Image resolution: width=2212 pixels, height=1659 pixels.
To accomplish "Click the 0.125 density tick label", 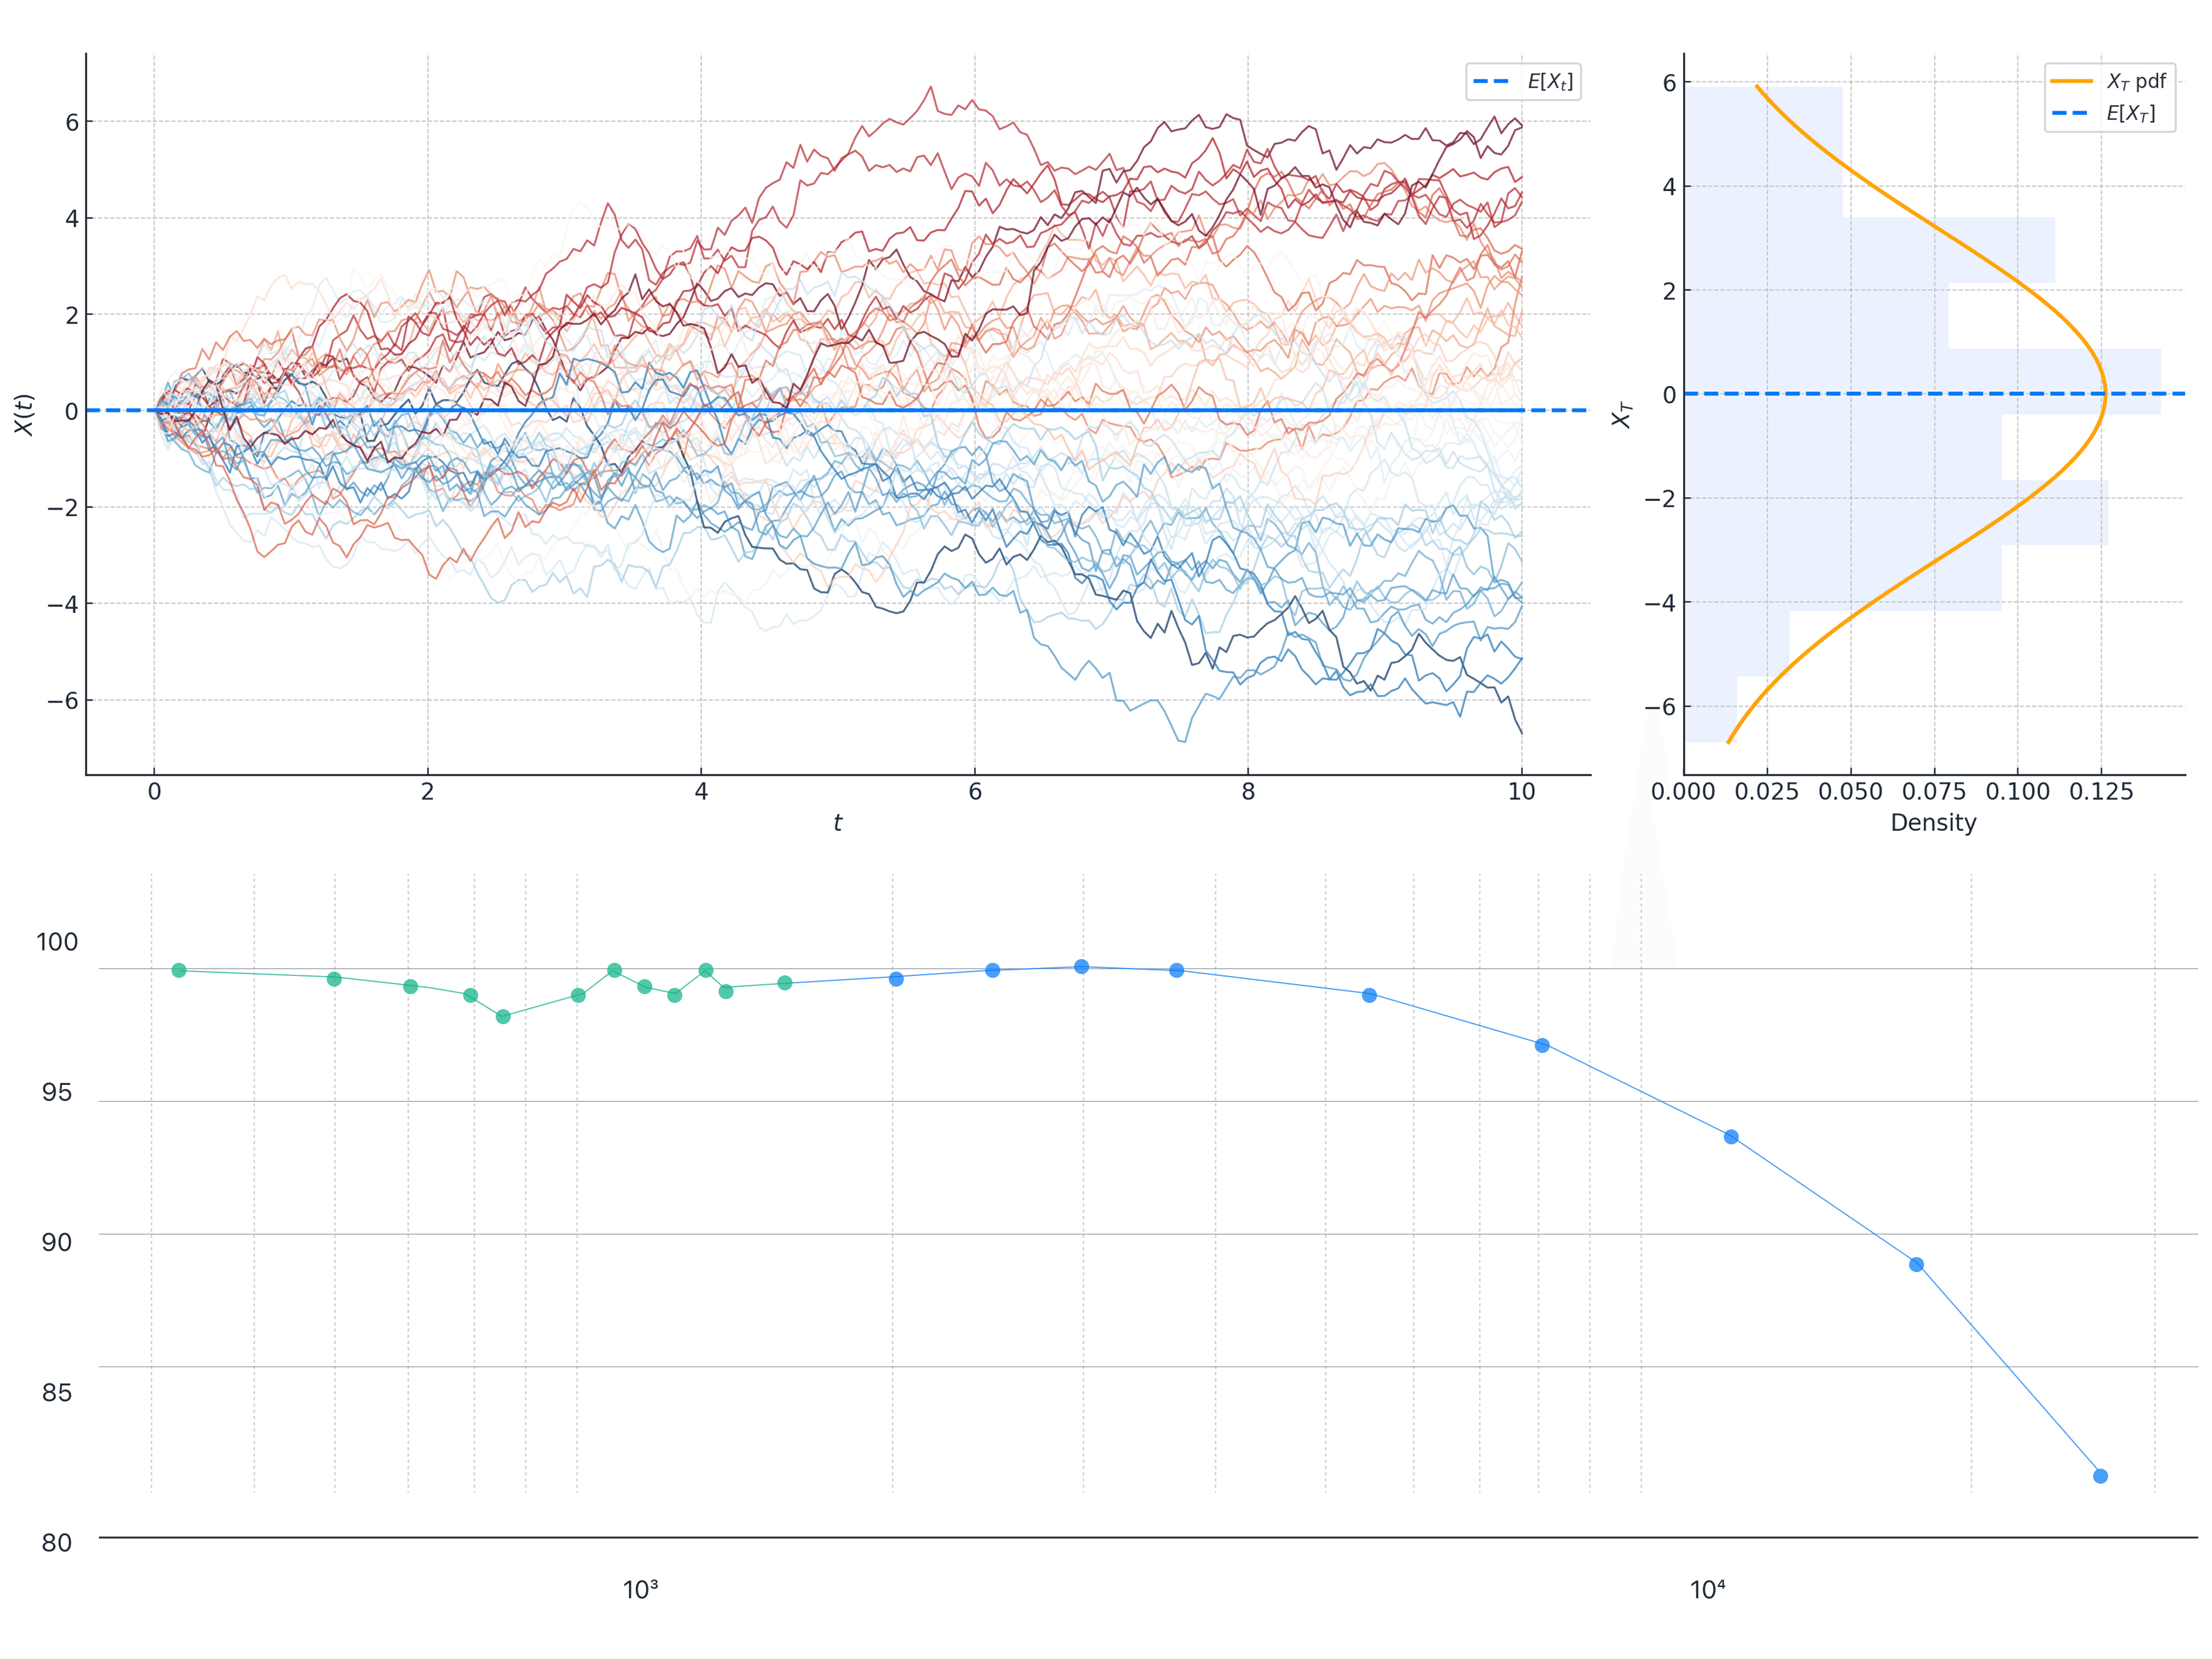I will click(2101, 792).
